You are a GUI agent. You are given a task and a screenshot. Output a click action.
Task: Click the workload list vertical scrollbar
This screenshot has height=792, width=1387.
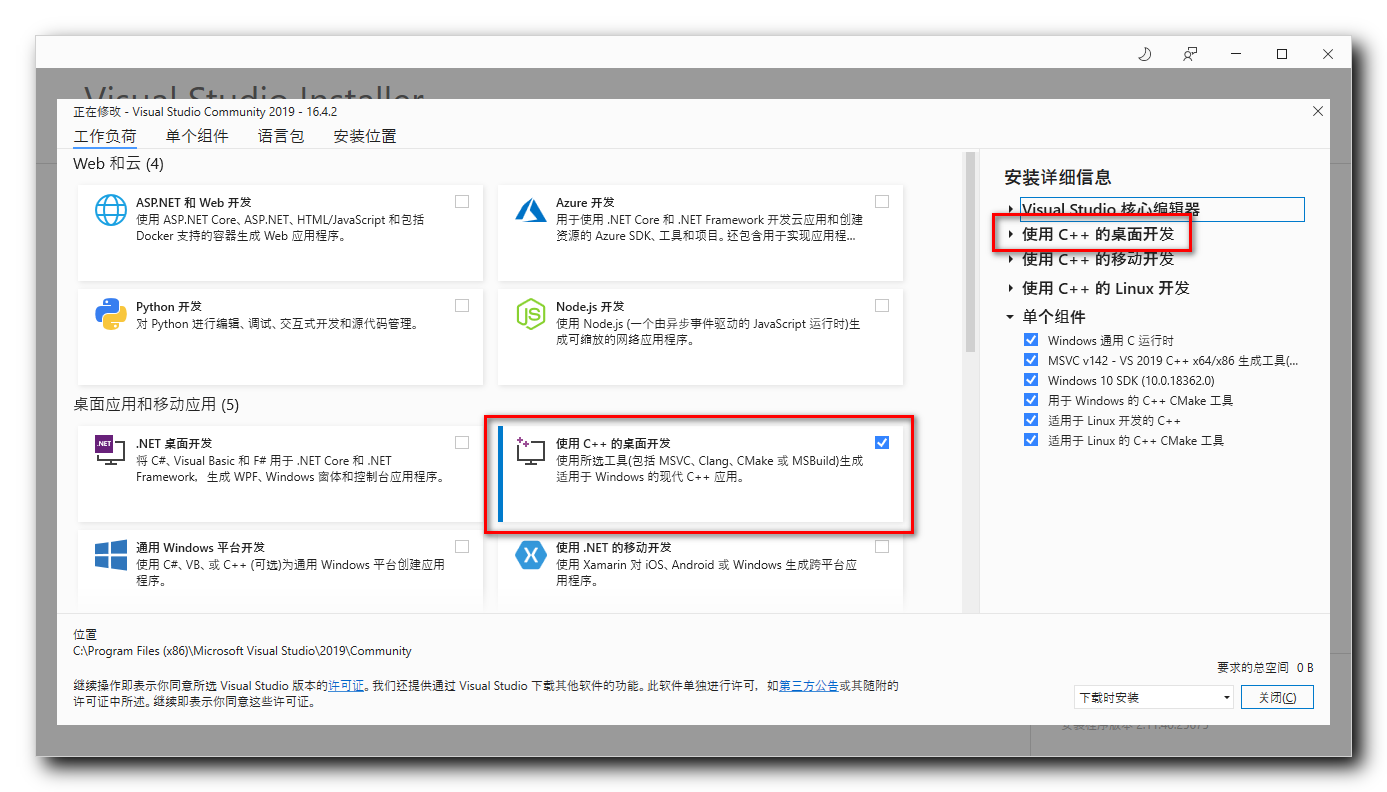point(969,252)
